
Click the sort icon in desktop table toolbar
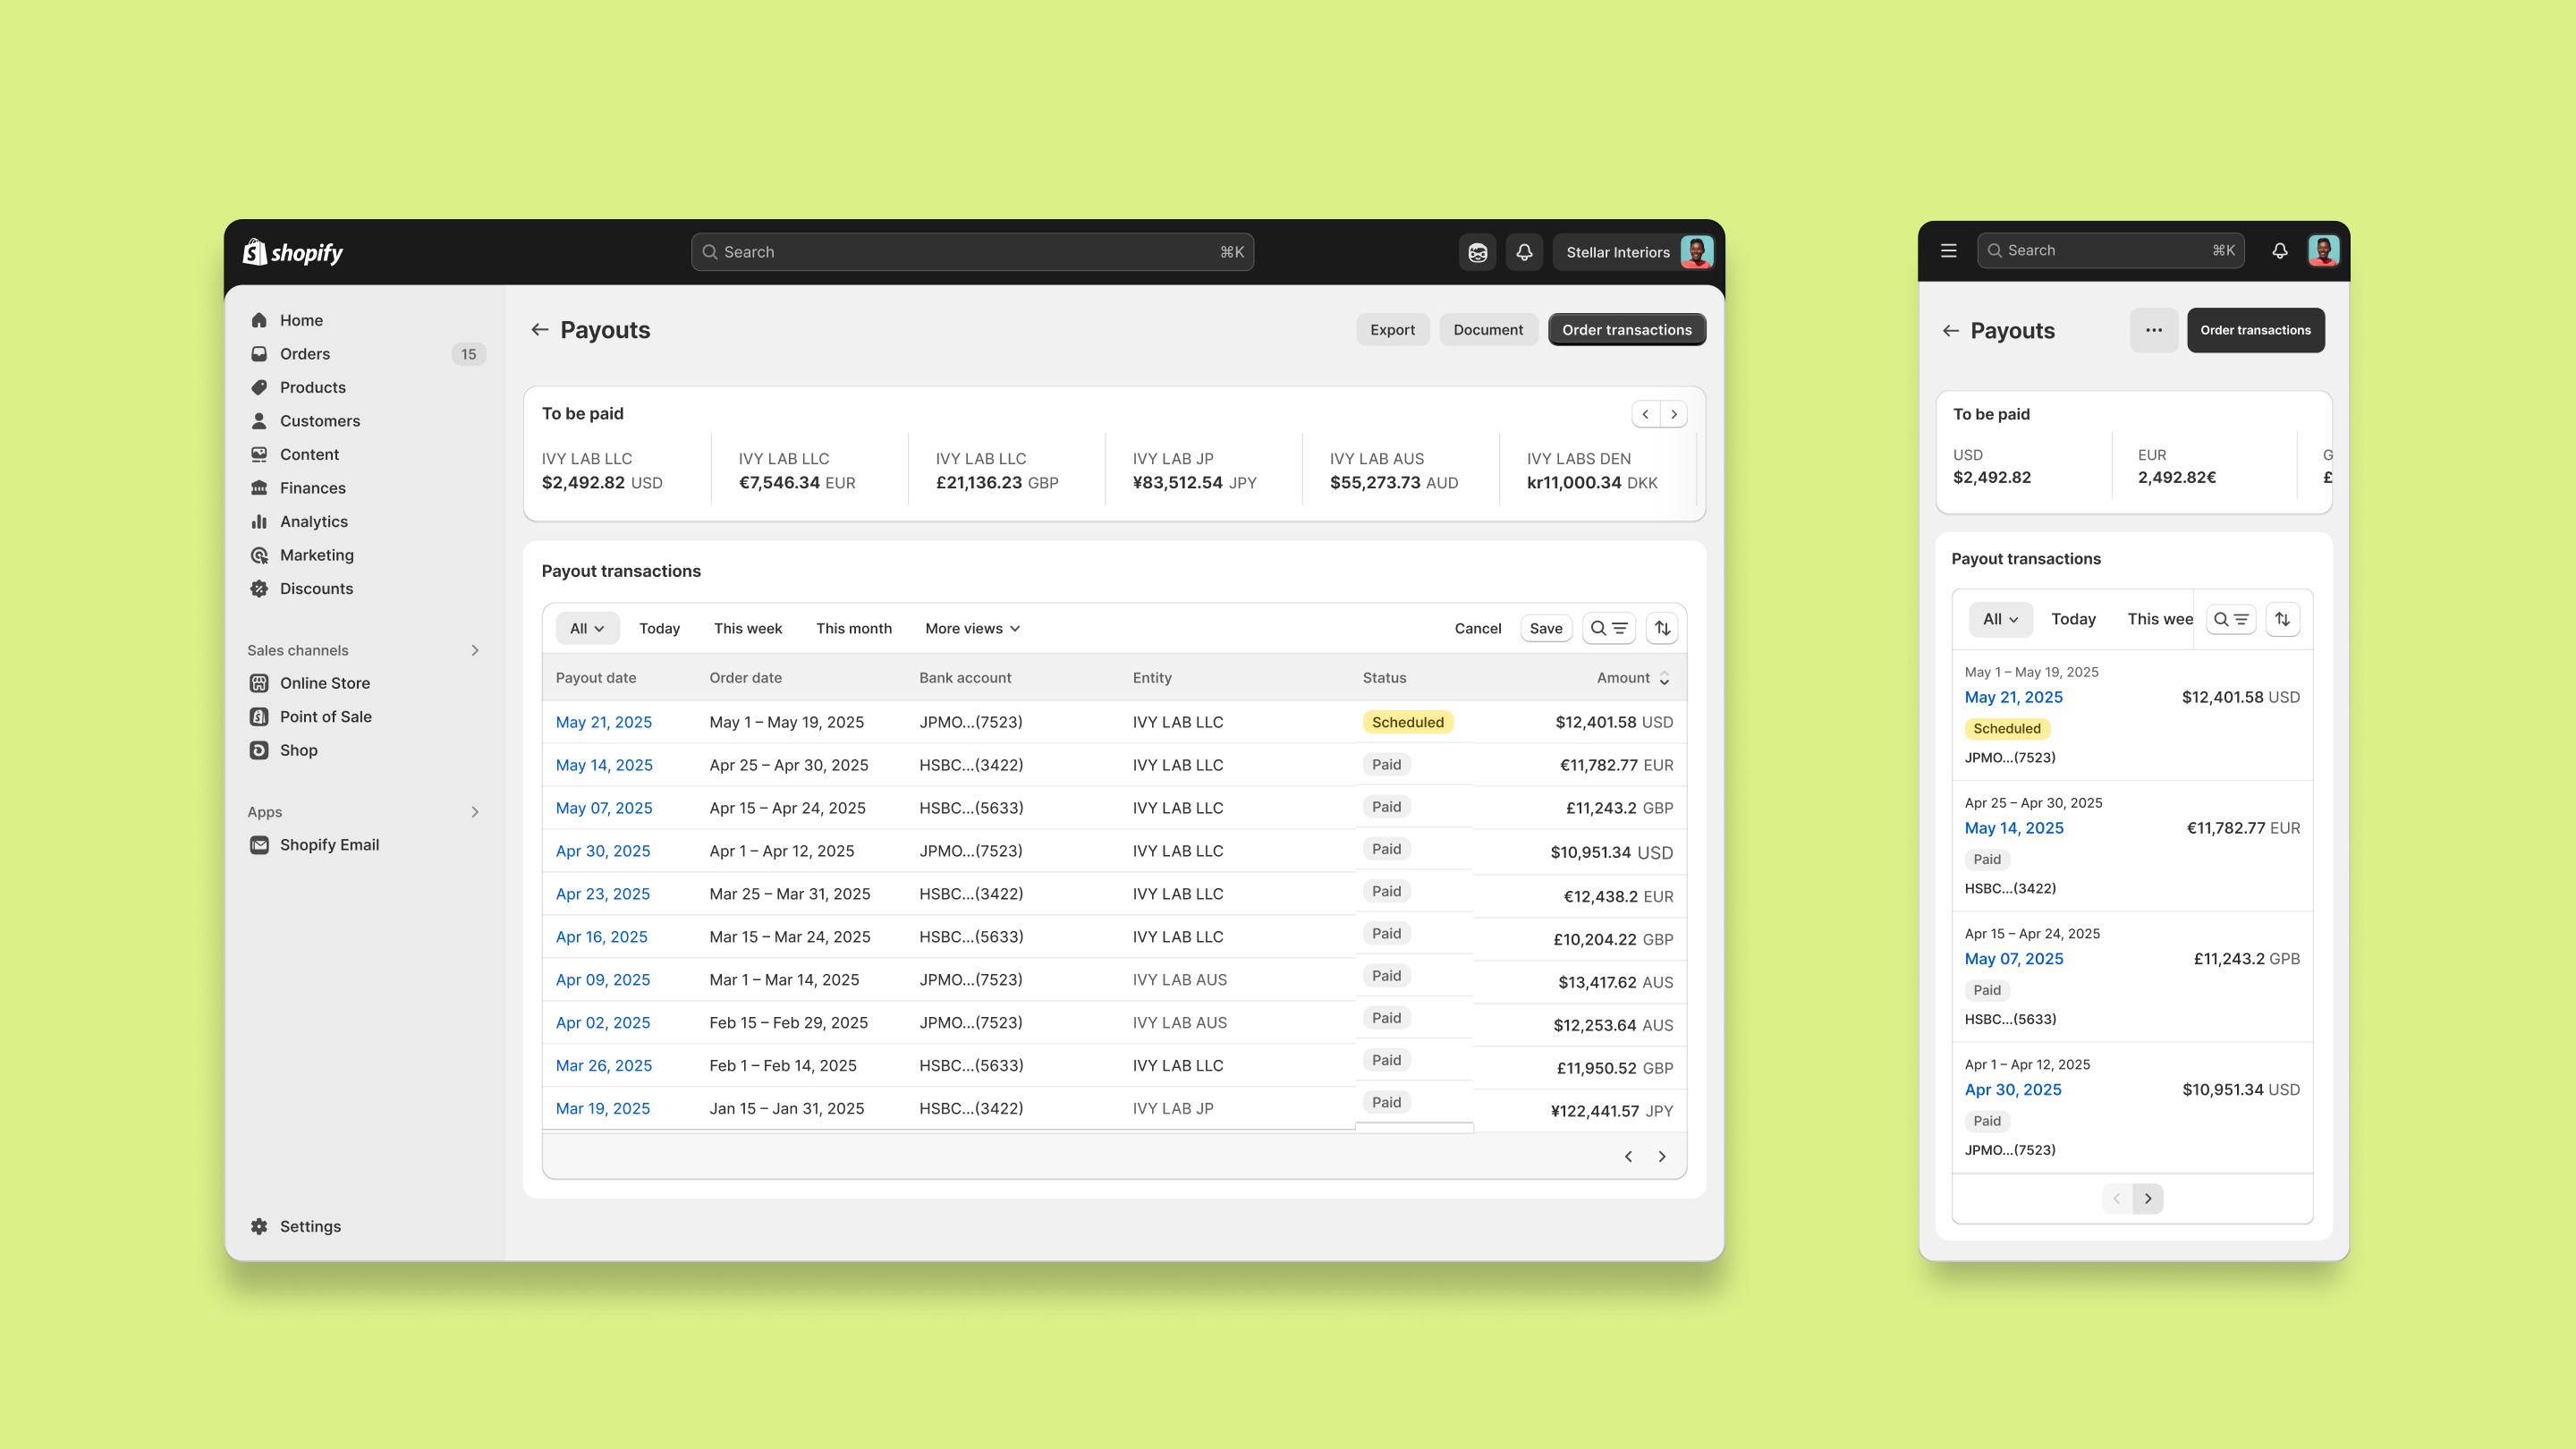tap(1662, 628)
